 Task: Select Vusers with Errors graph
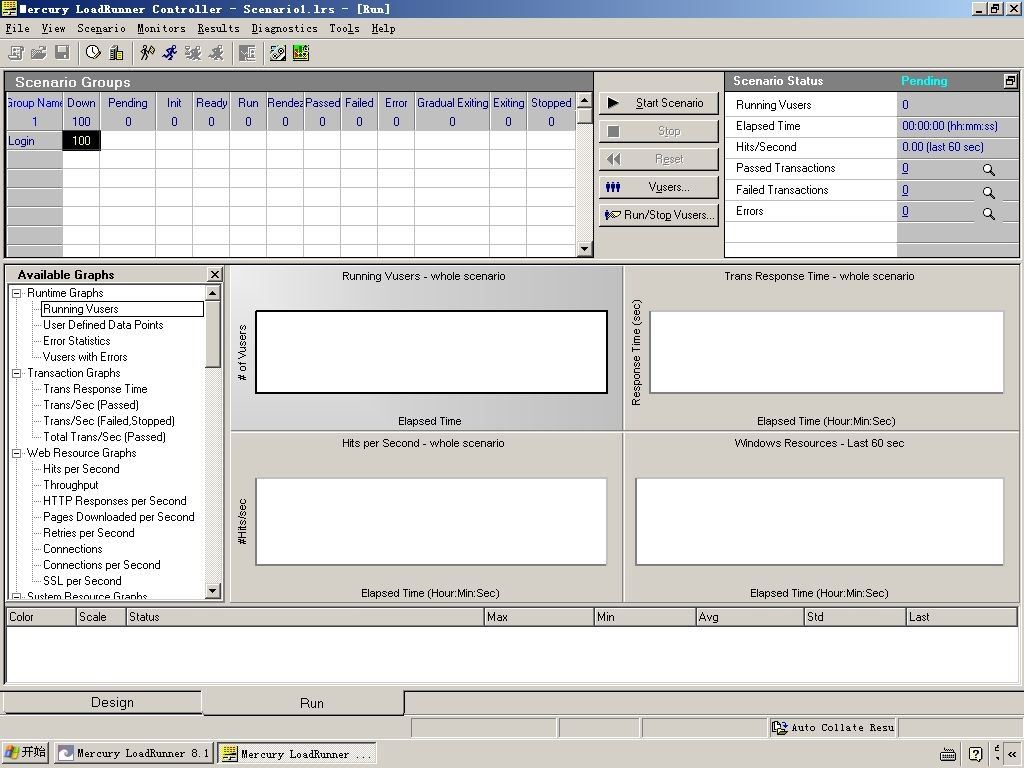[x=85, y=357]
